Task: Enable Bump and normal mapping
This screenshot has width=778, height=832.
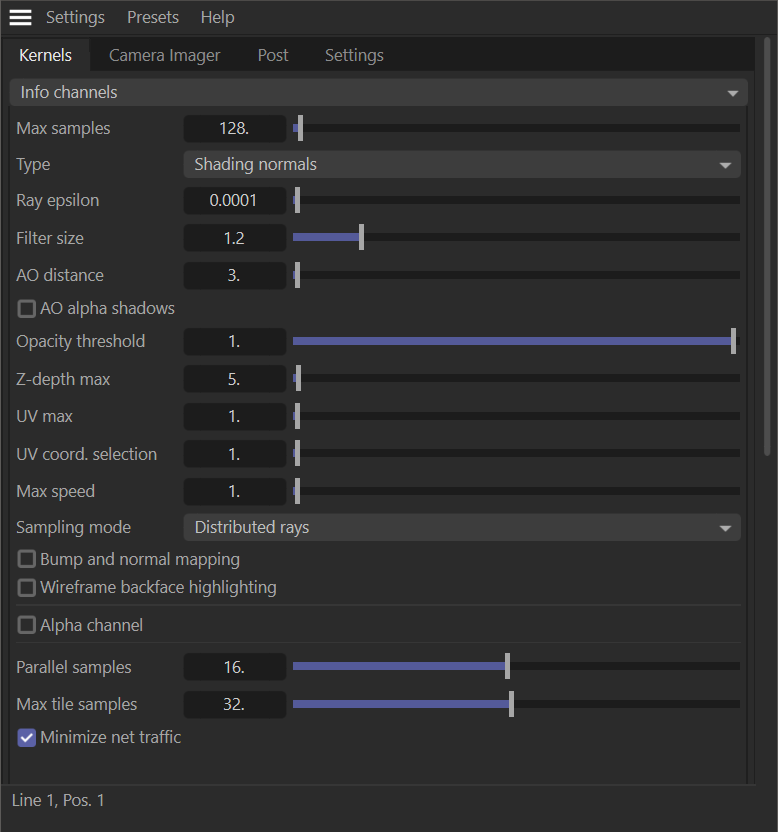Action: point(27,559)
